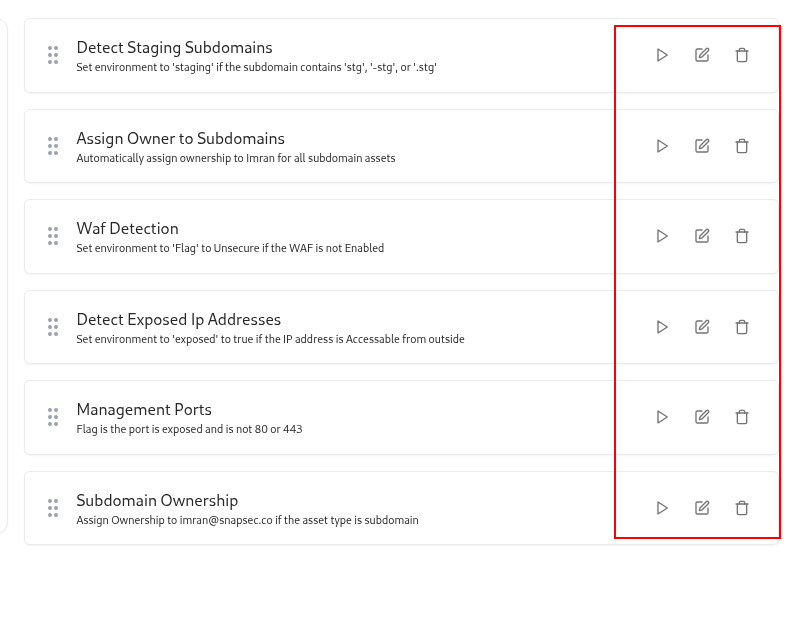
Task: Edit the Subdomain Ownership rule
Action: click(x=701, y=508)
